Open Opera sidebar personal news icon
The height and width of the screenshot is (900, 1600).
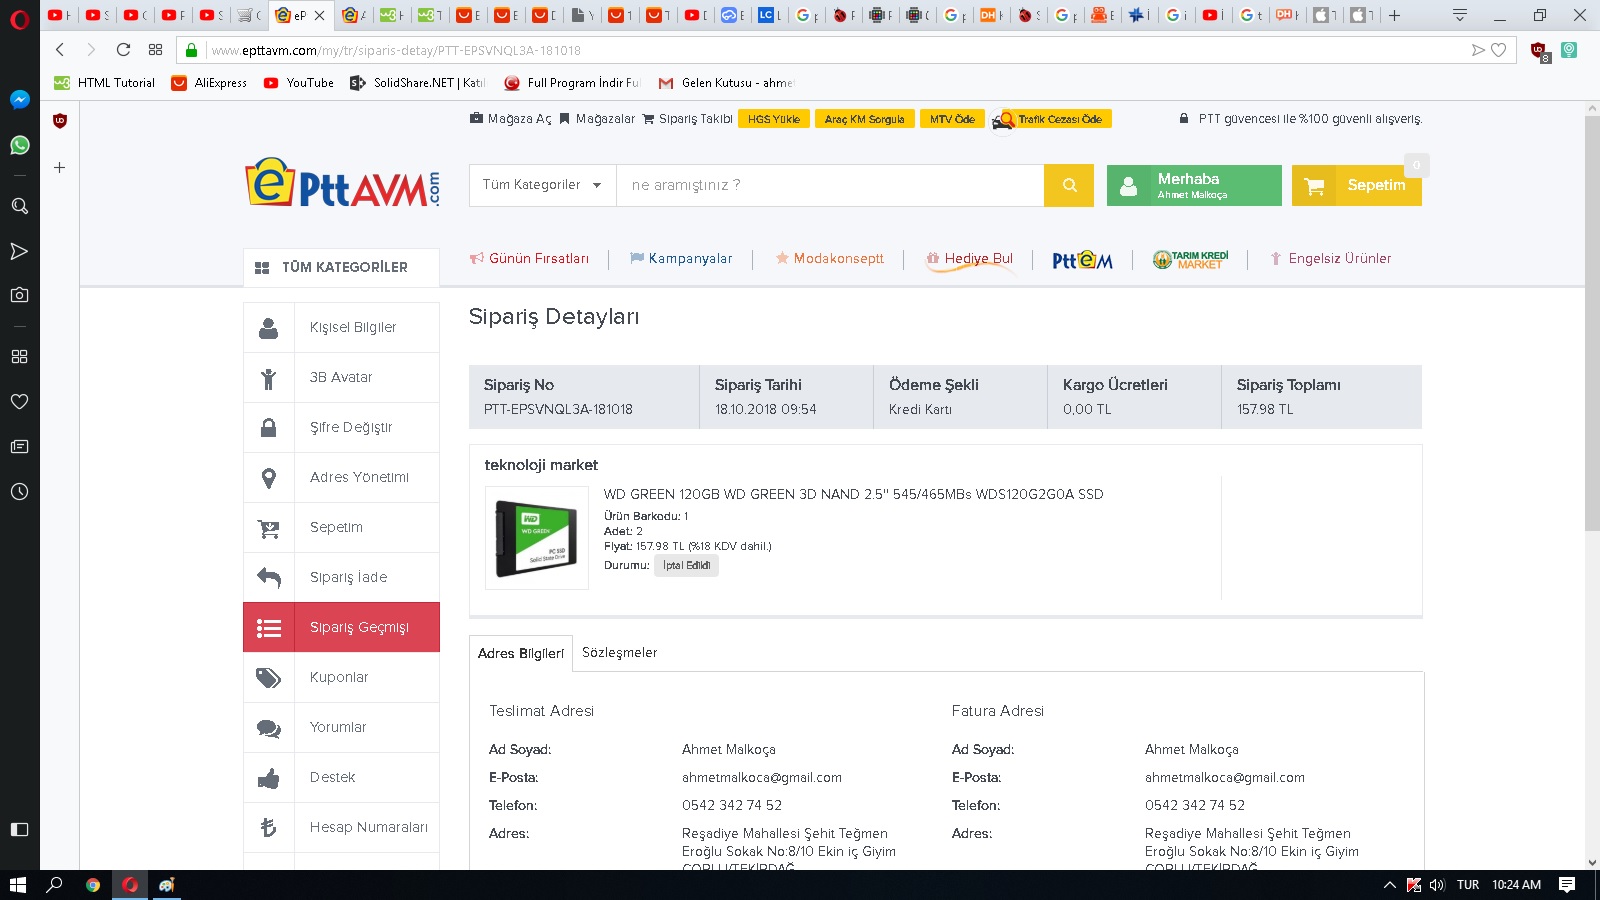[19, 446]
